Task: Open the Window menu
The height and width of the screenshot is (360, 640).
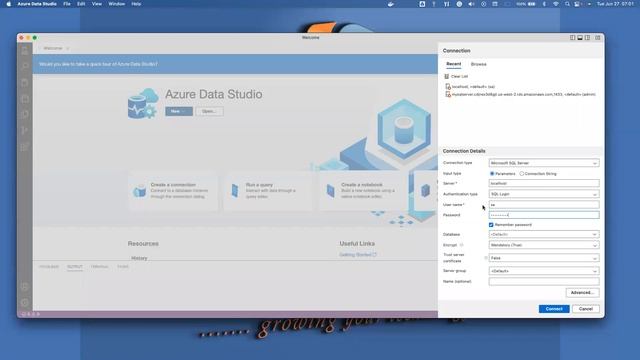Action: point(117,4)
